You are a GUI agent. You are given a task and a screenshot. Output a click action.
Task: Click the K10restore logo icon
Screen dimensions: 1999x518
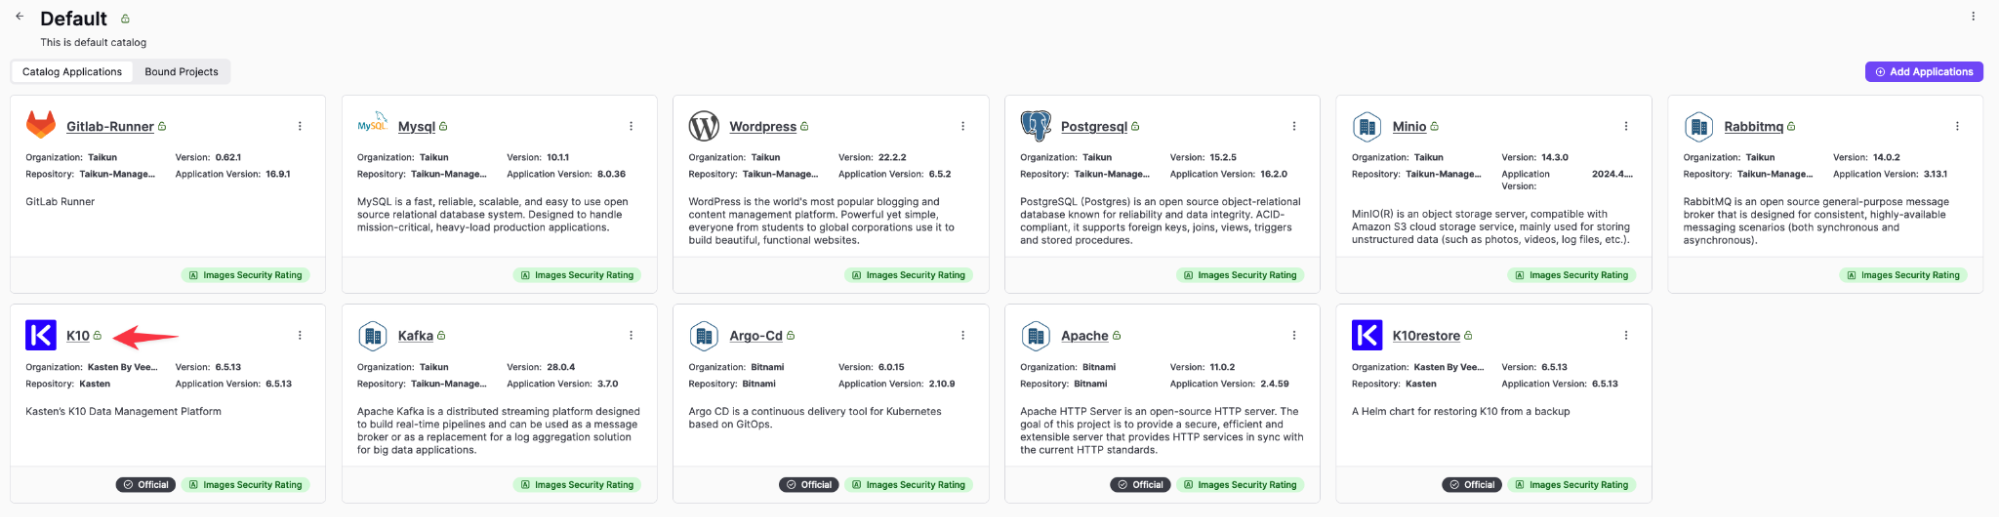coord(1367,335)
